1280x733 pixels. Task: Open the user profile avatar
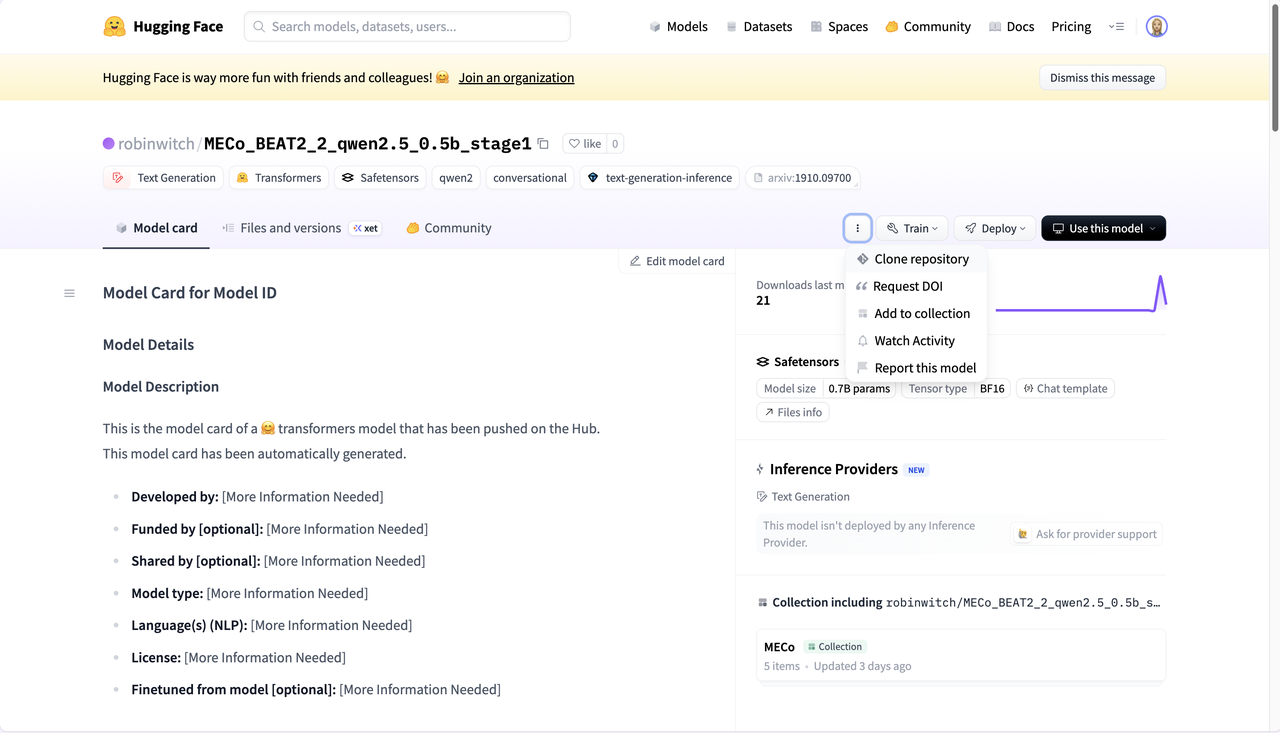pos(1156,27)
